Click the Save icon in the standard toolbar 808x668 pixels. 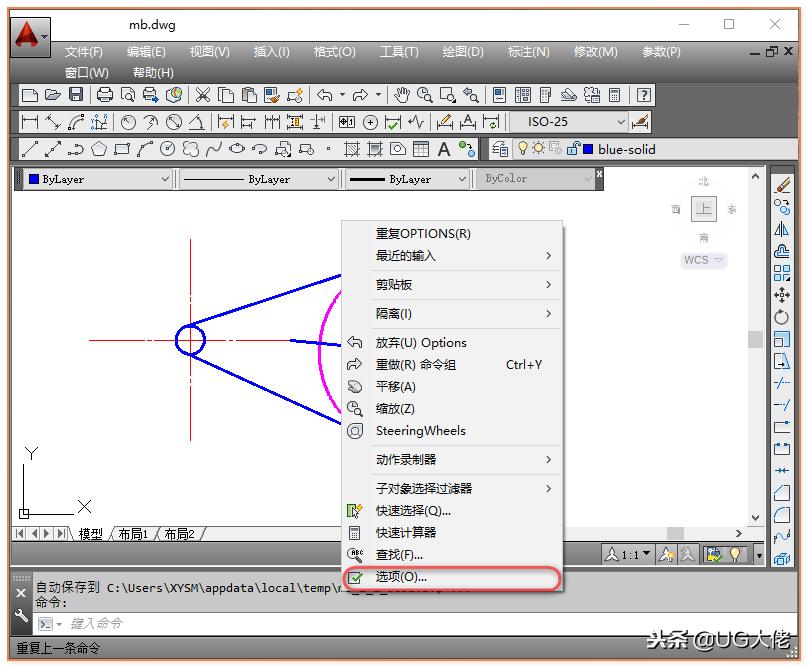(x=76, y=95)
